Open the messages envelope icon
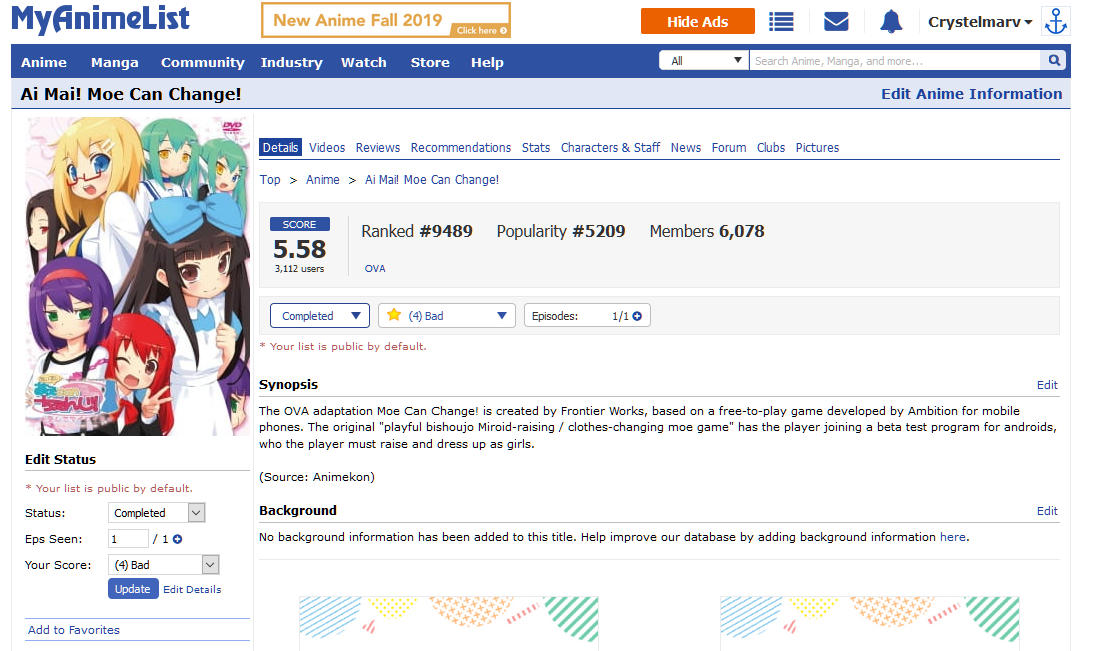 (836, 22)
